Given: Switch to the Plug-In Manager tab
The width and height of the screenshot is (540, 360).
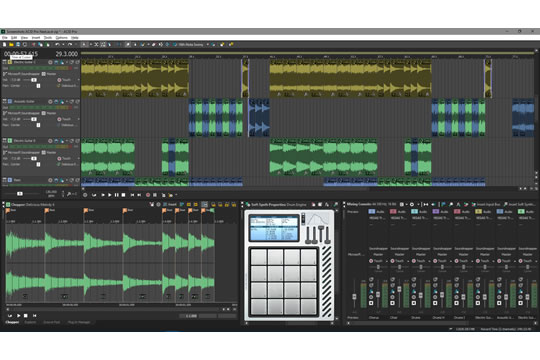Looking at the screenshot, I should (x=79, y=322).
